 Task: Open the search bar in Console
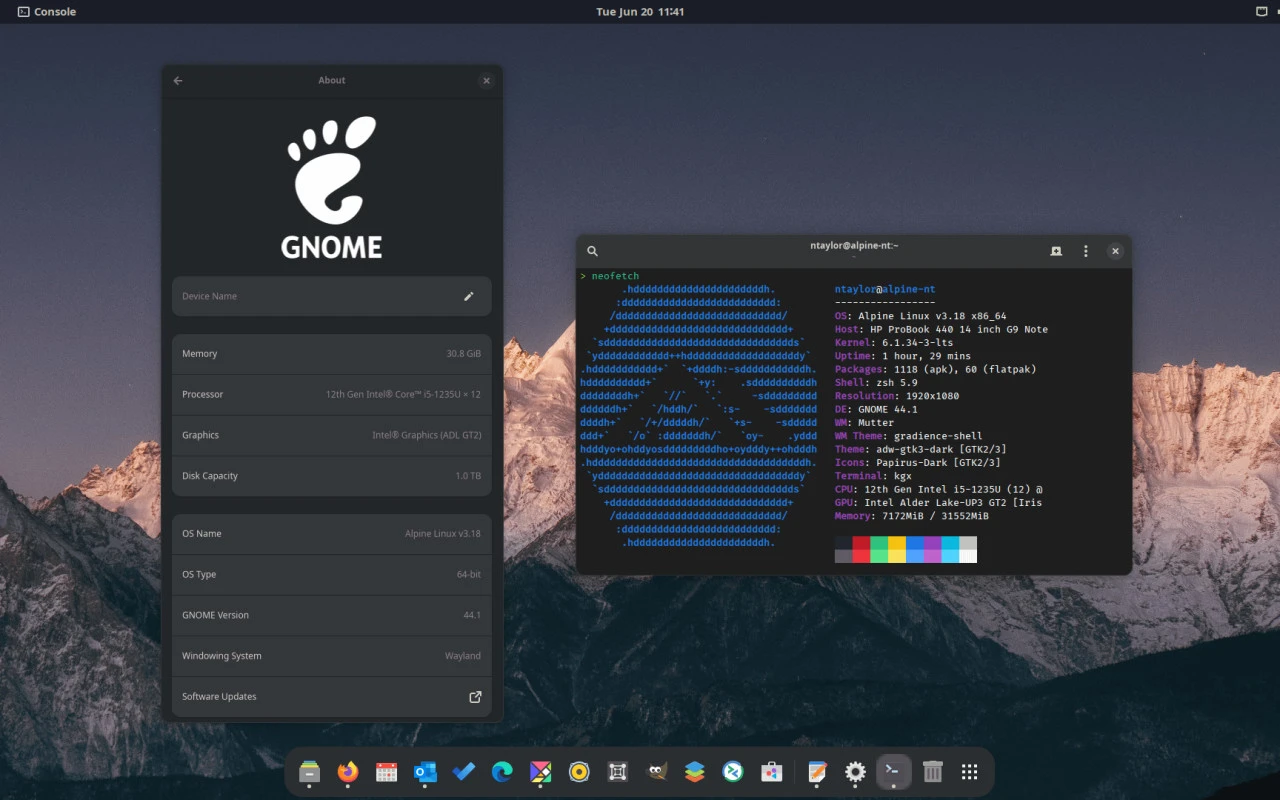[x=592, y=251]
